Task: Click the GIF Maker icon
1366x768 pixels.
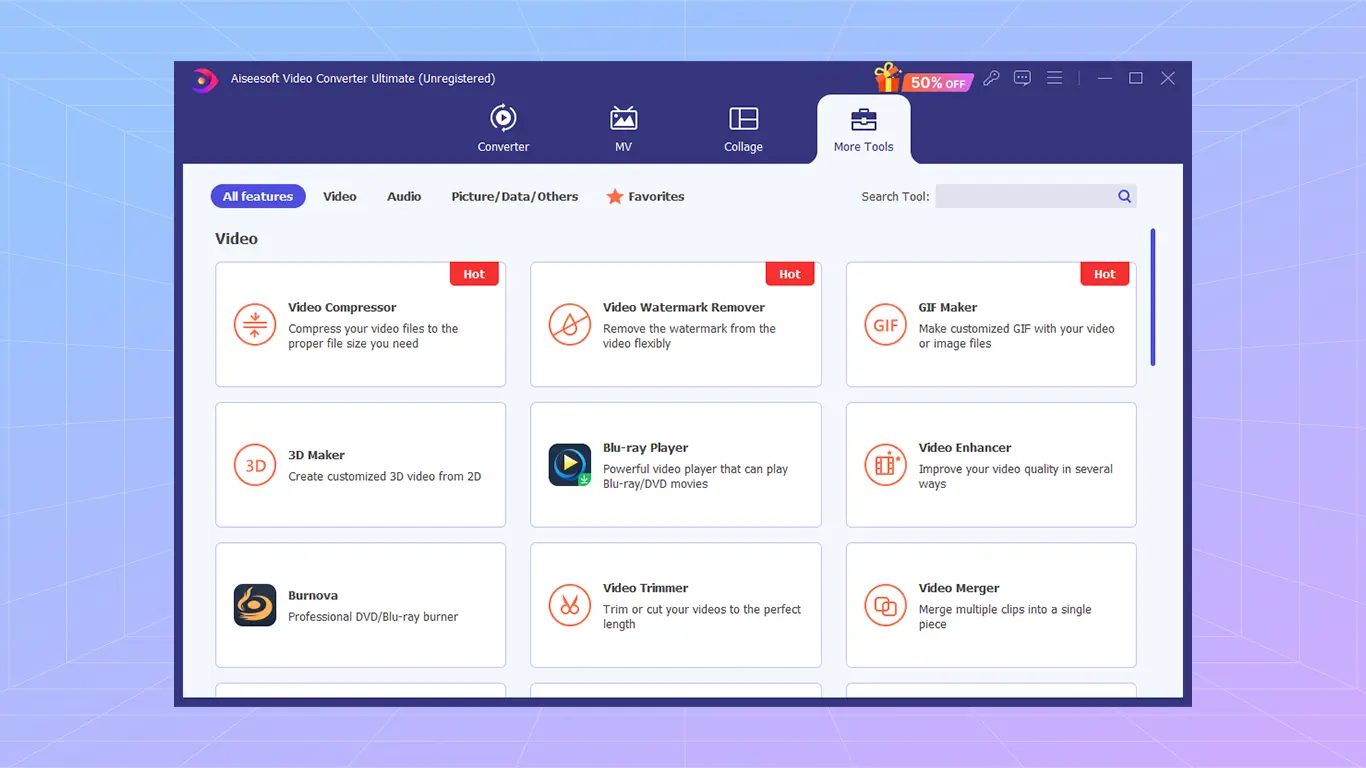Action: click(x=885, y=325)
